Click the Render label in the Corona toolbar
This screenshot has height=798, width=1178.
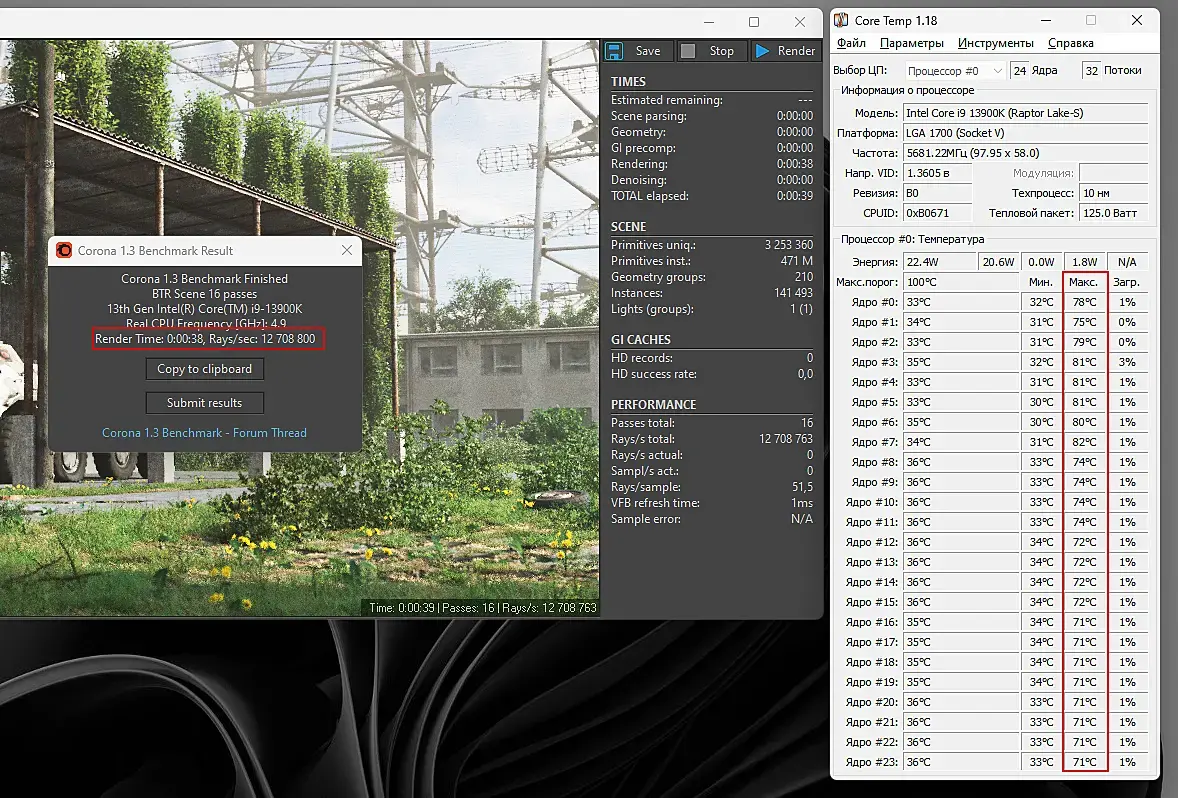(796, 51)
